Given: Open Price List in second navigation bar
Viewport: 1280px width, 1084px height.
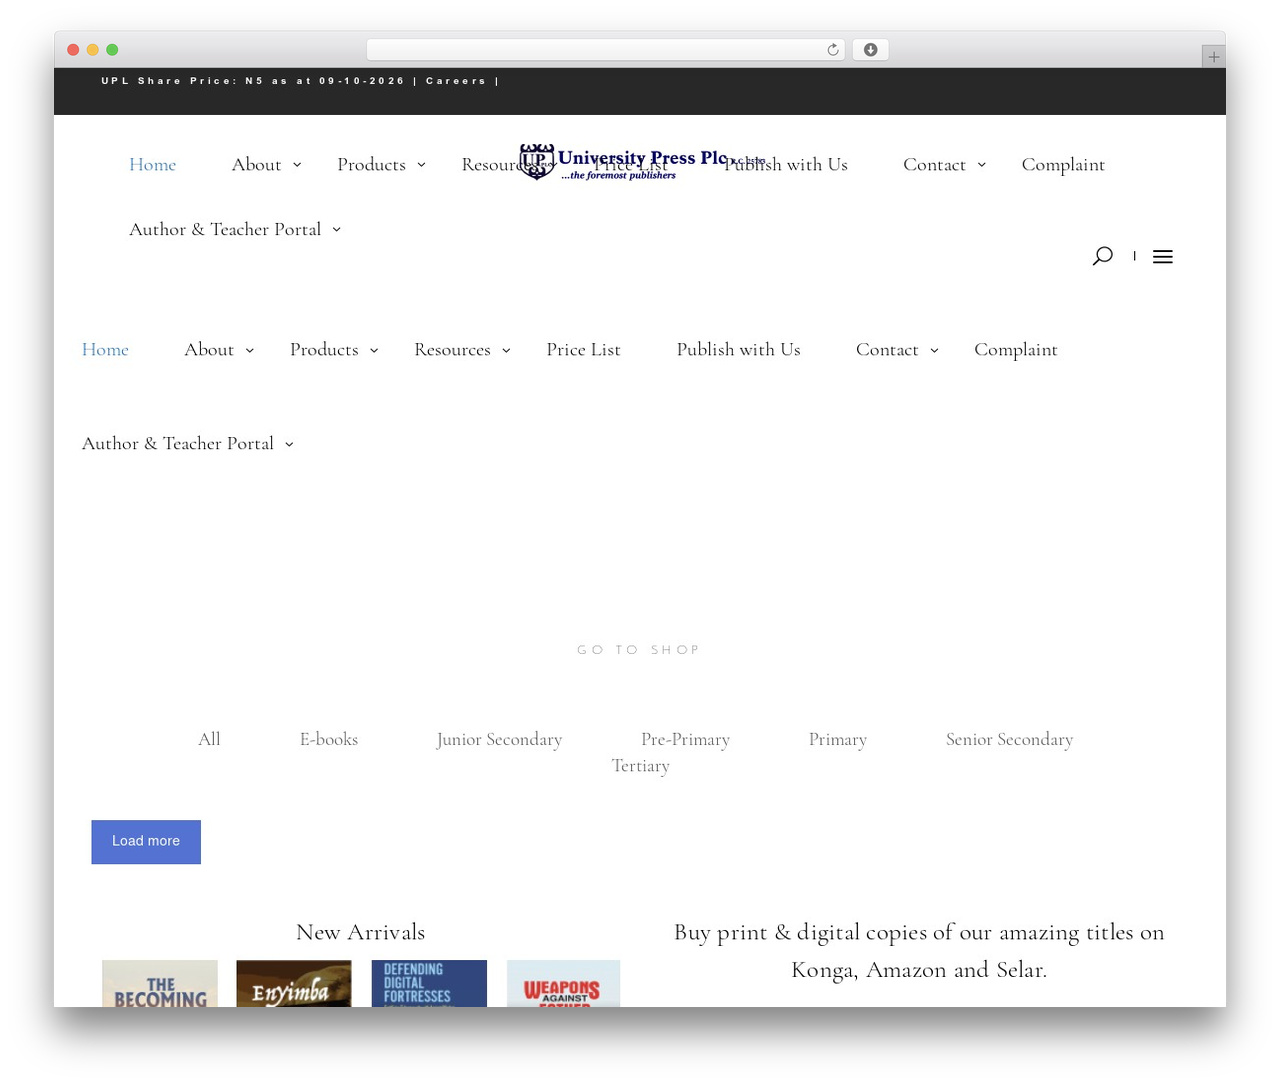Looking at the screenshot, I should pyautogui.click(x=583, y=349).
